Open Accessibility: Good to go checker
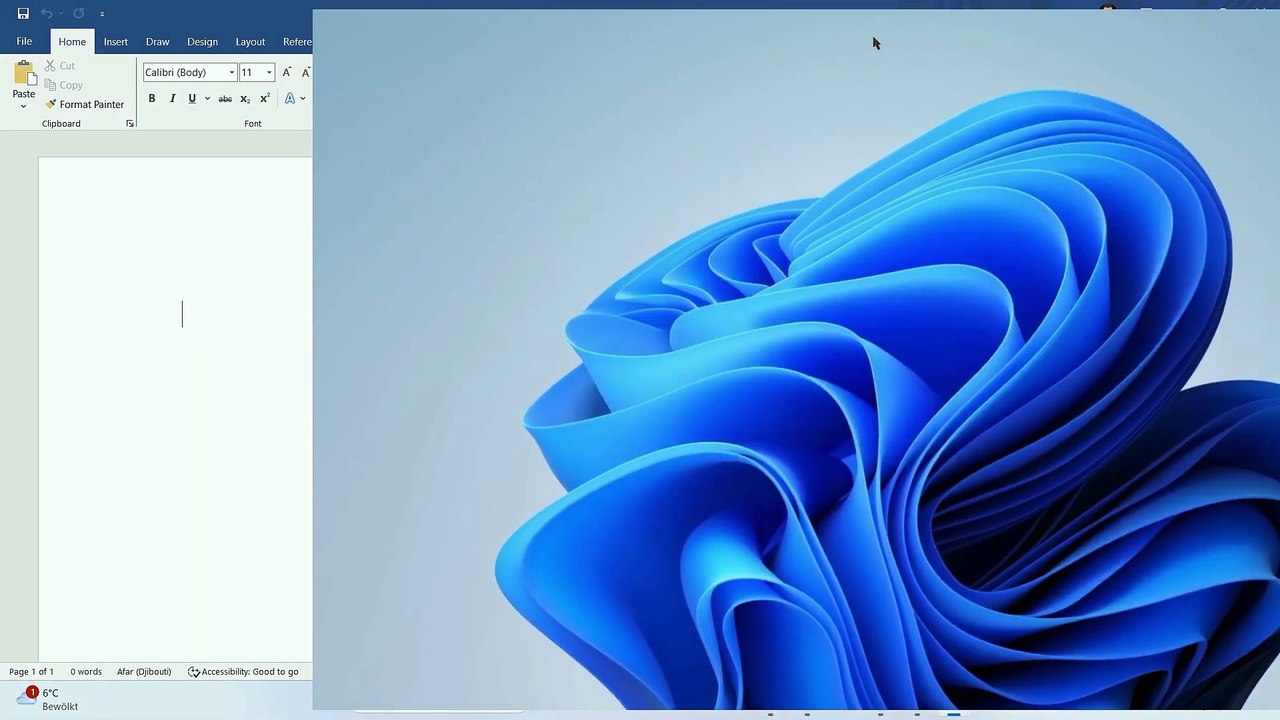This screenshot has height=720, width=1280. pos(243,672)
